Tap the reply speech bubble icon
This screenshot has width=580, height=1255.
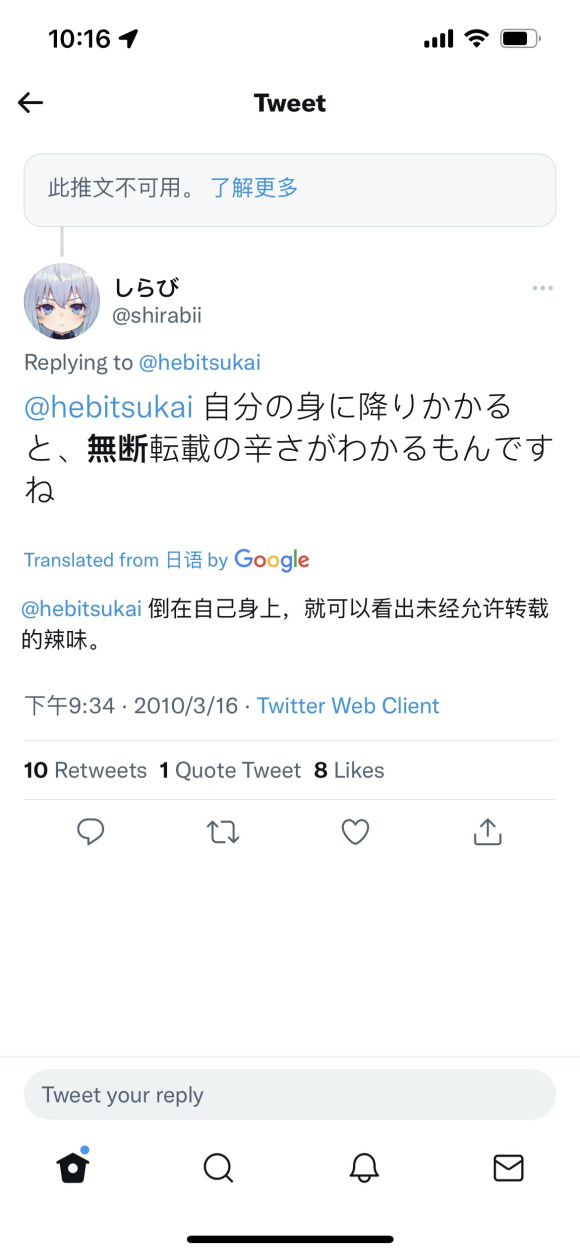tap(91, 831)
